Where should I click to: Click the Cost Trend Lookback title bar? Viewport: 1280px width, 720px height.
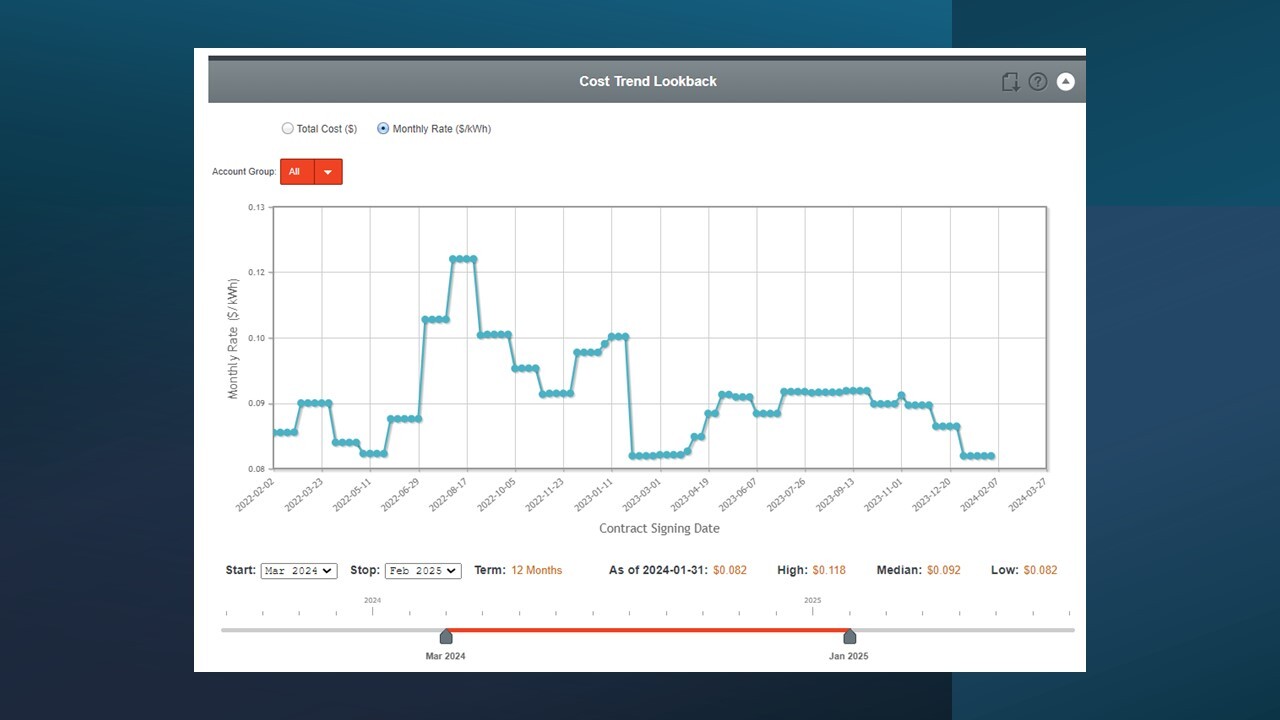point(648,82)
